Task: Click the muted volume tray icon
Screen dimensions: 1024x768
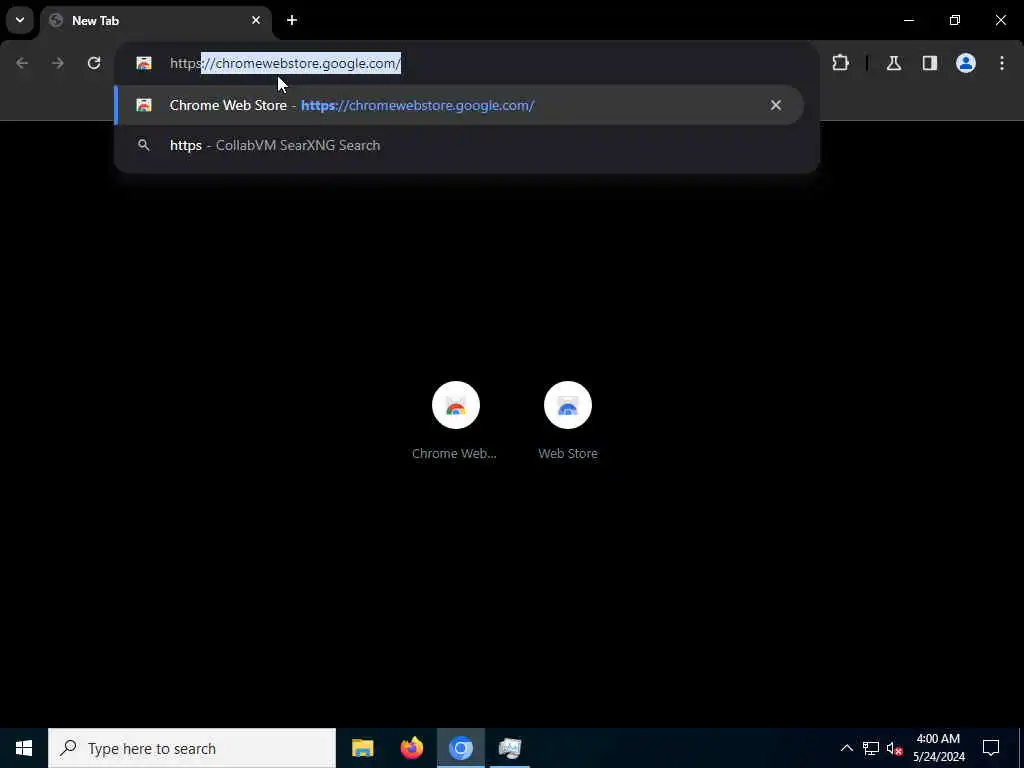Action: (x=894, y=748)
